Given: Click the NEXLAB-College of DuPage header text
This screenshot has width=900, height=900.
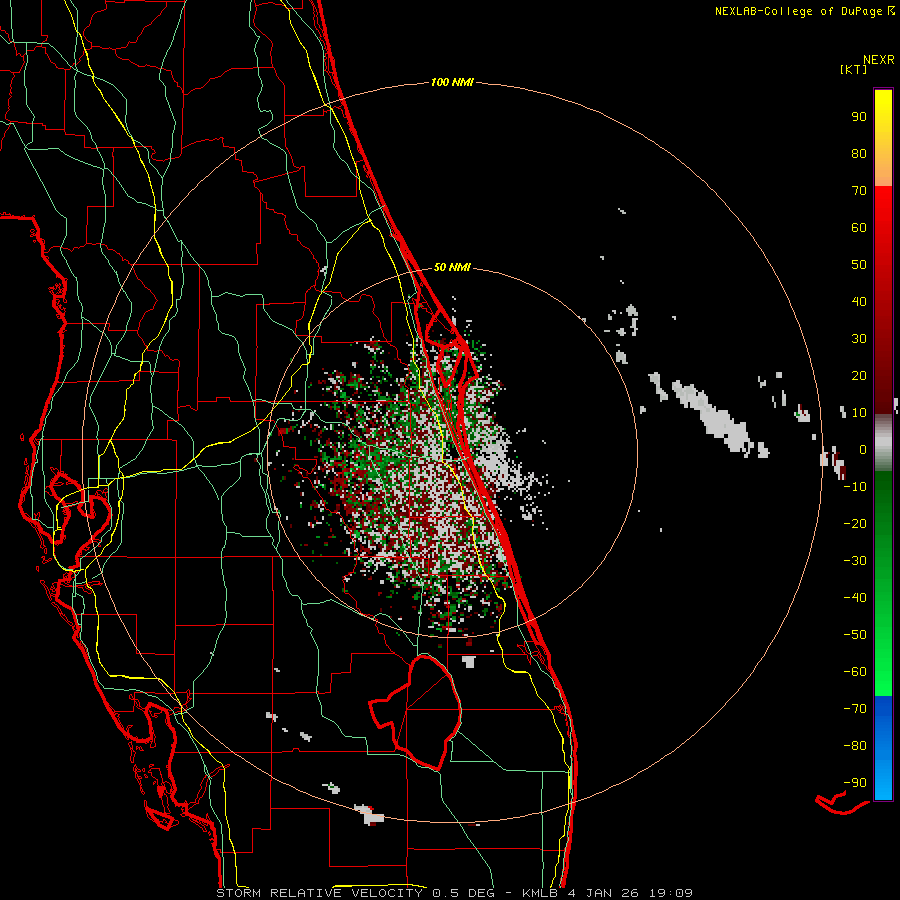Looking at the screenshot, I should coord(805,11).
